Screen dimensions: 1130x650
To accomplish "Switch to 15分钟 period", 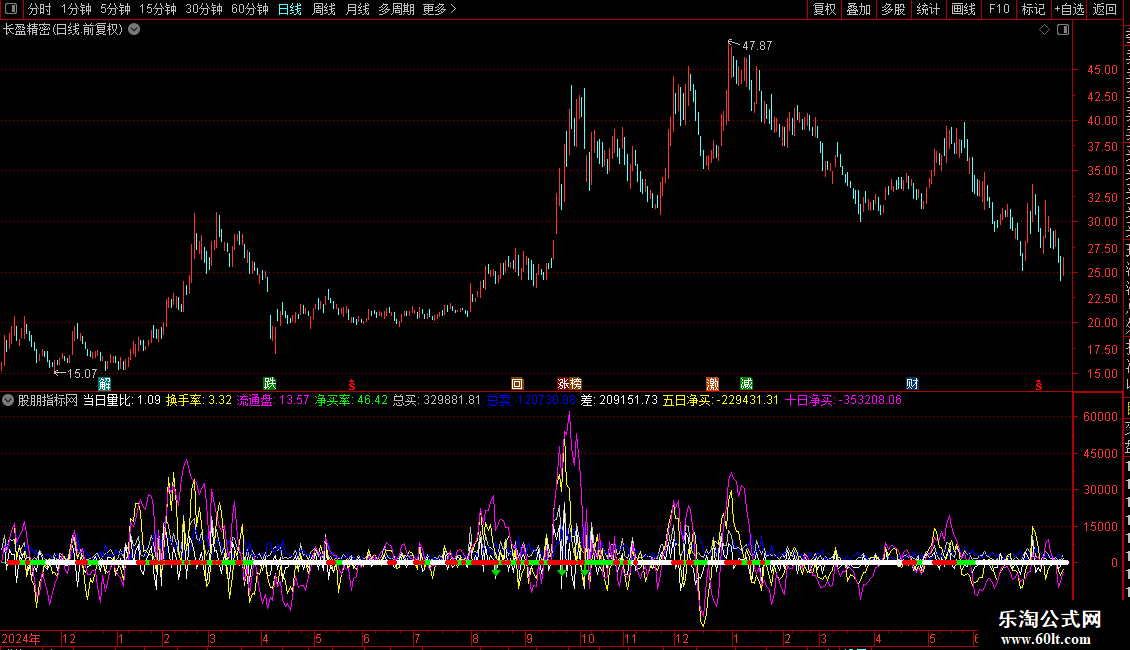I will pyautogui.click(x=158, y=9).
